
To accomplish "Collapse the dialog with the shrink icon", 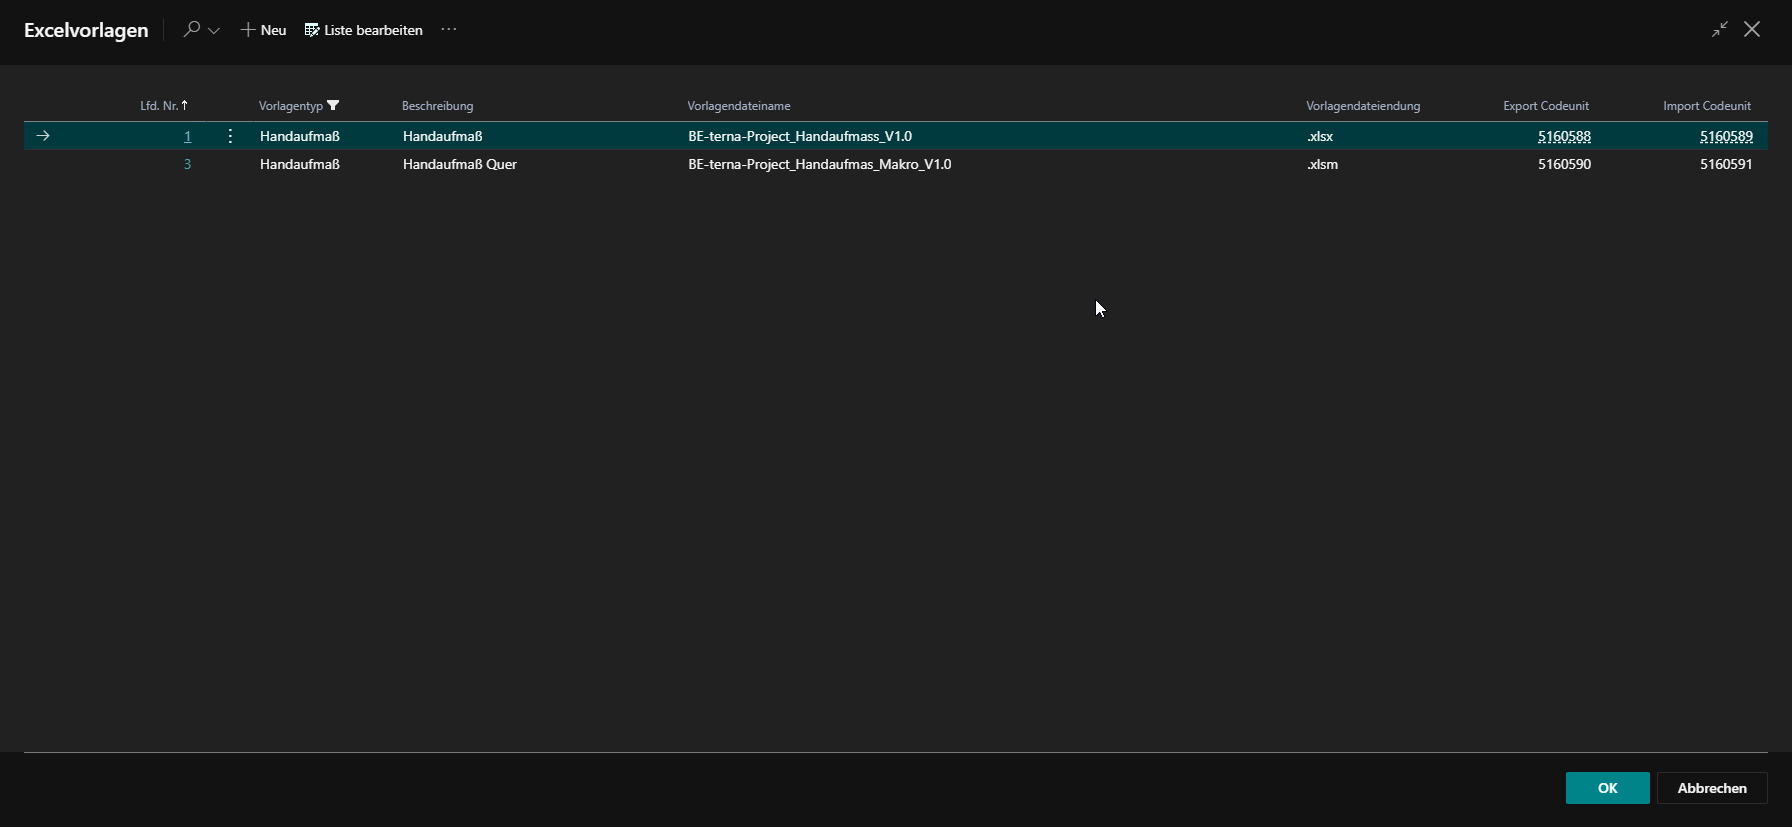I will pos(1719,30).
